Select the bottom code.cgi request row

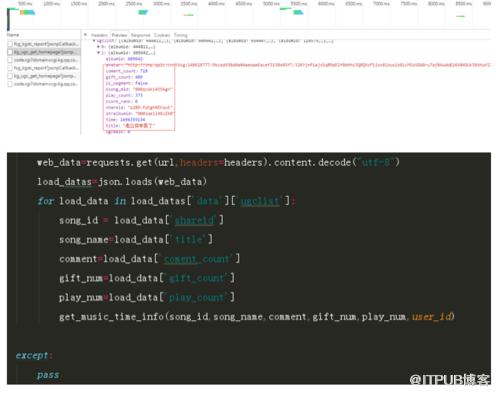(43, 84)
